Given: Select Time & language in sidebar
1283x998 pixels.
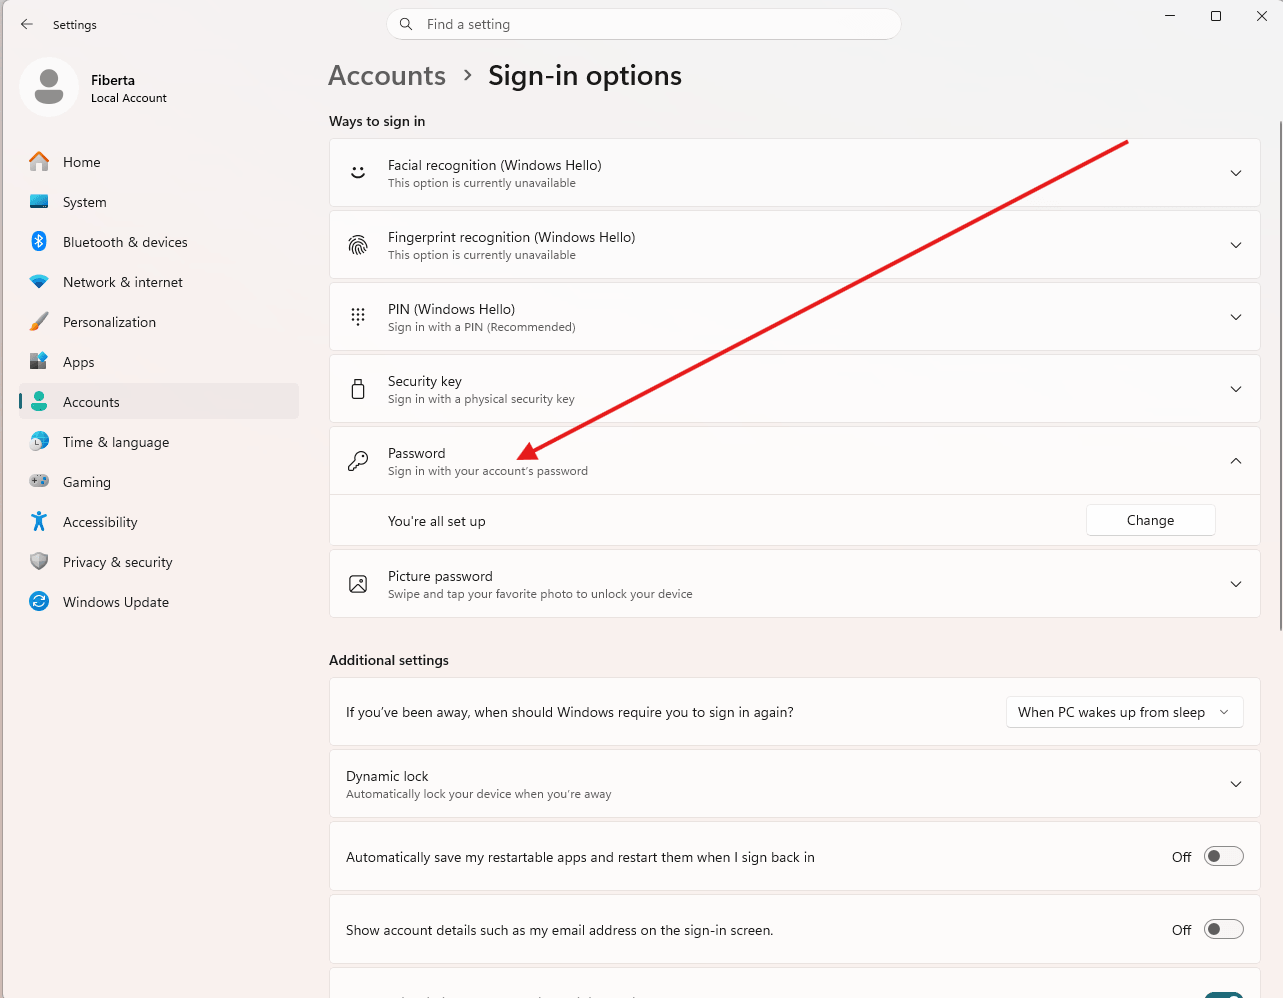Looking at the screenshot, I should [115, 442].
